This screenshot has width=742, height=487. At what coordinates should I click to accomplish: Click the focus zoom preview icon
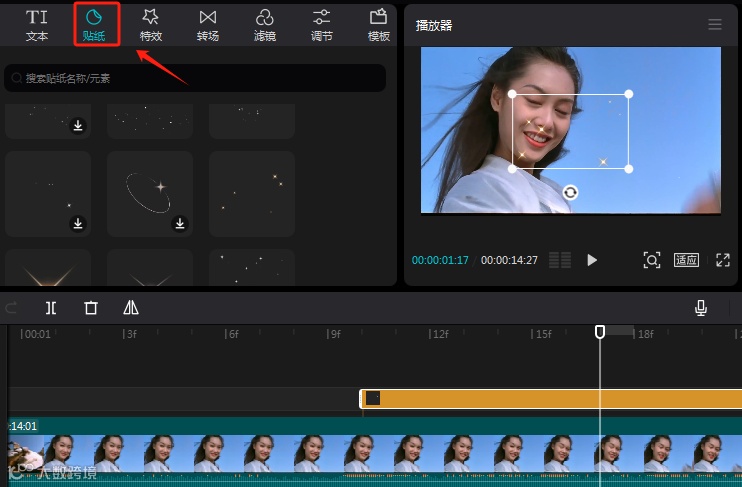click(651, 260)
